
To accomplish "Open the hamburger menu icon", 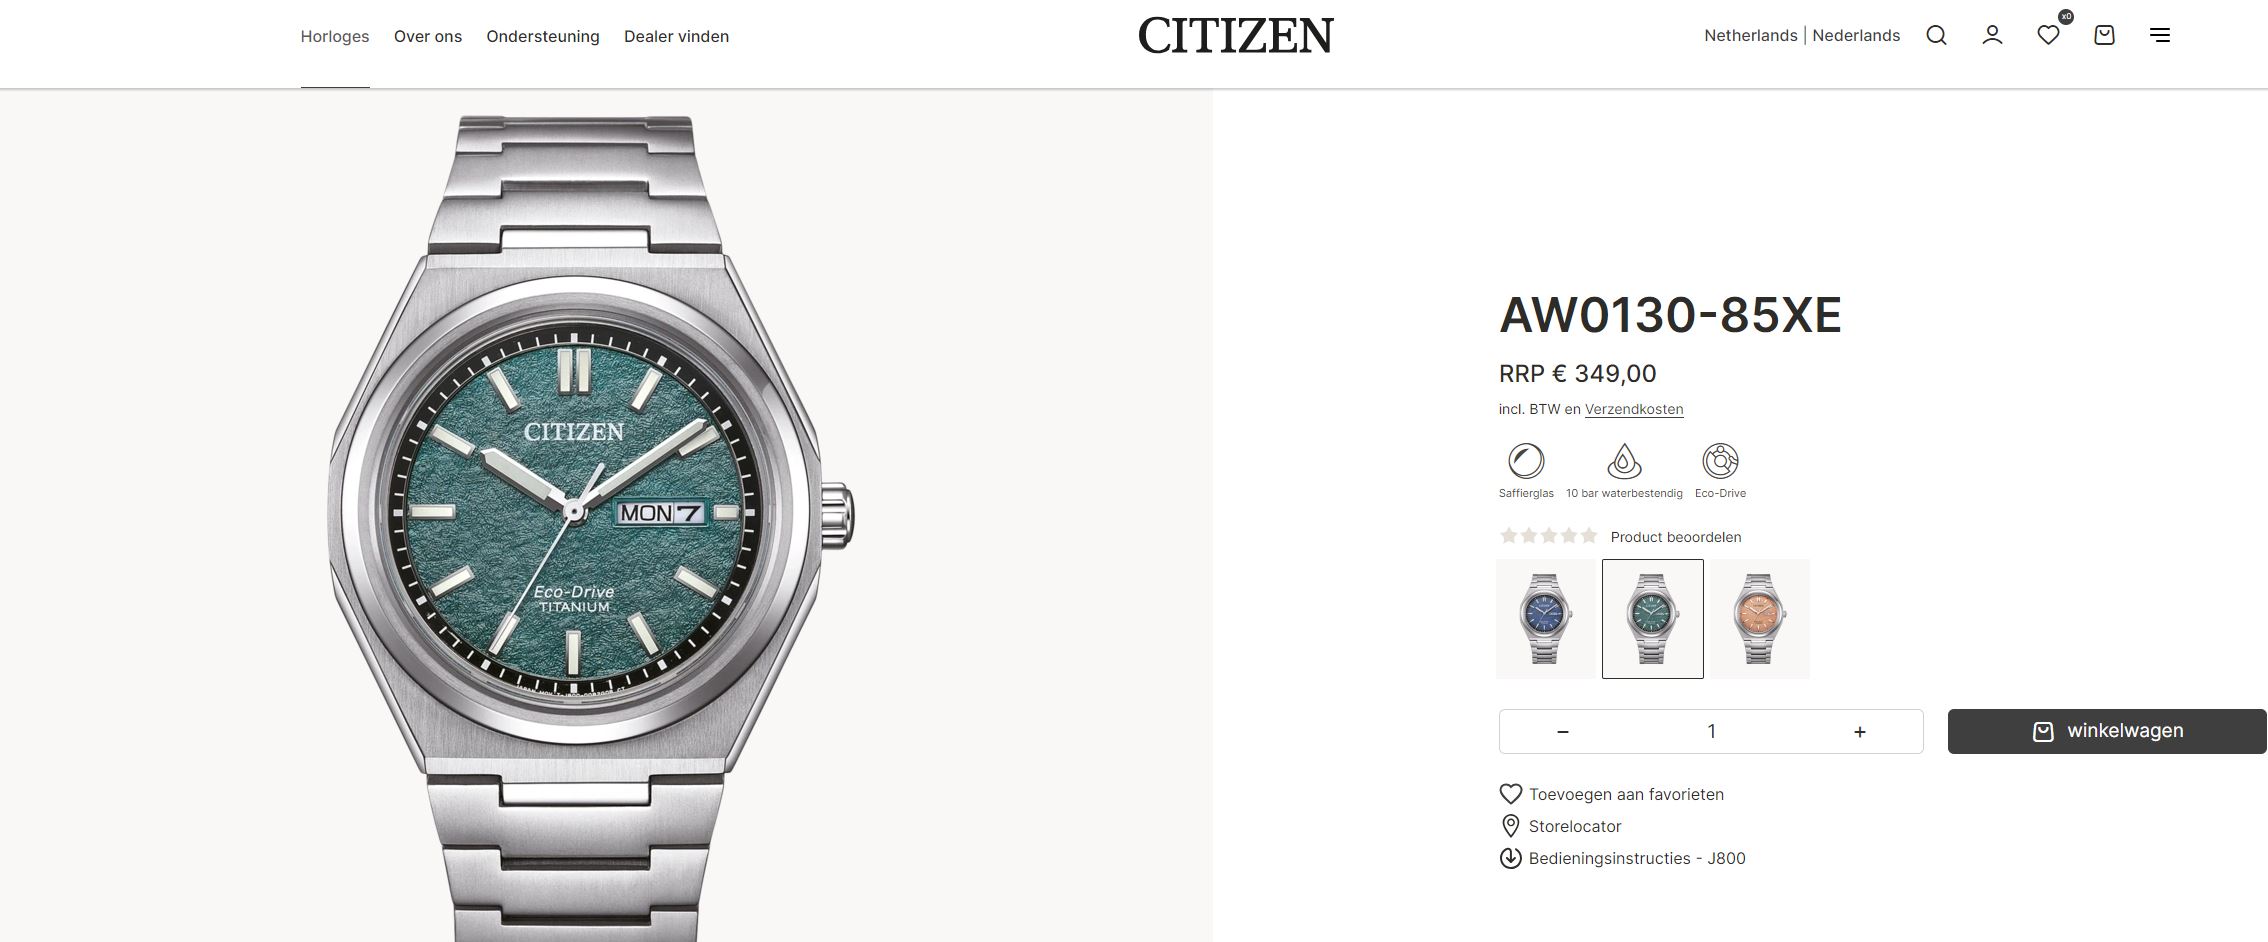I will tap(2160, 35).
